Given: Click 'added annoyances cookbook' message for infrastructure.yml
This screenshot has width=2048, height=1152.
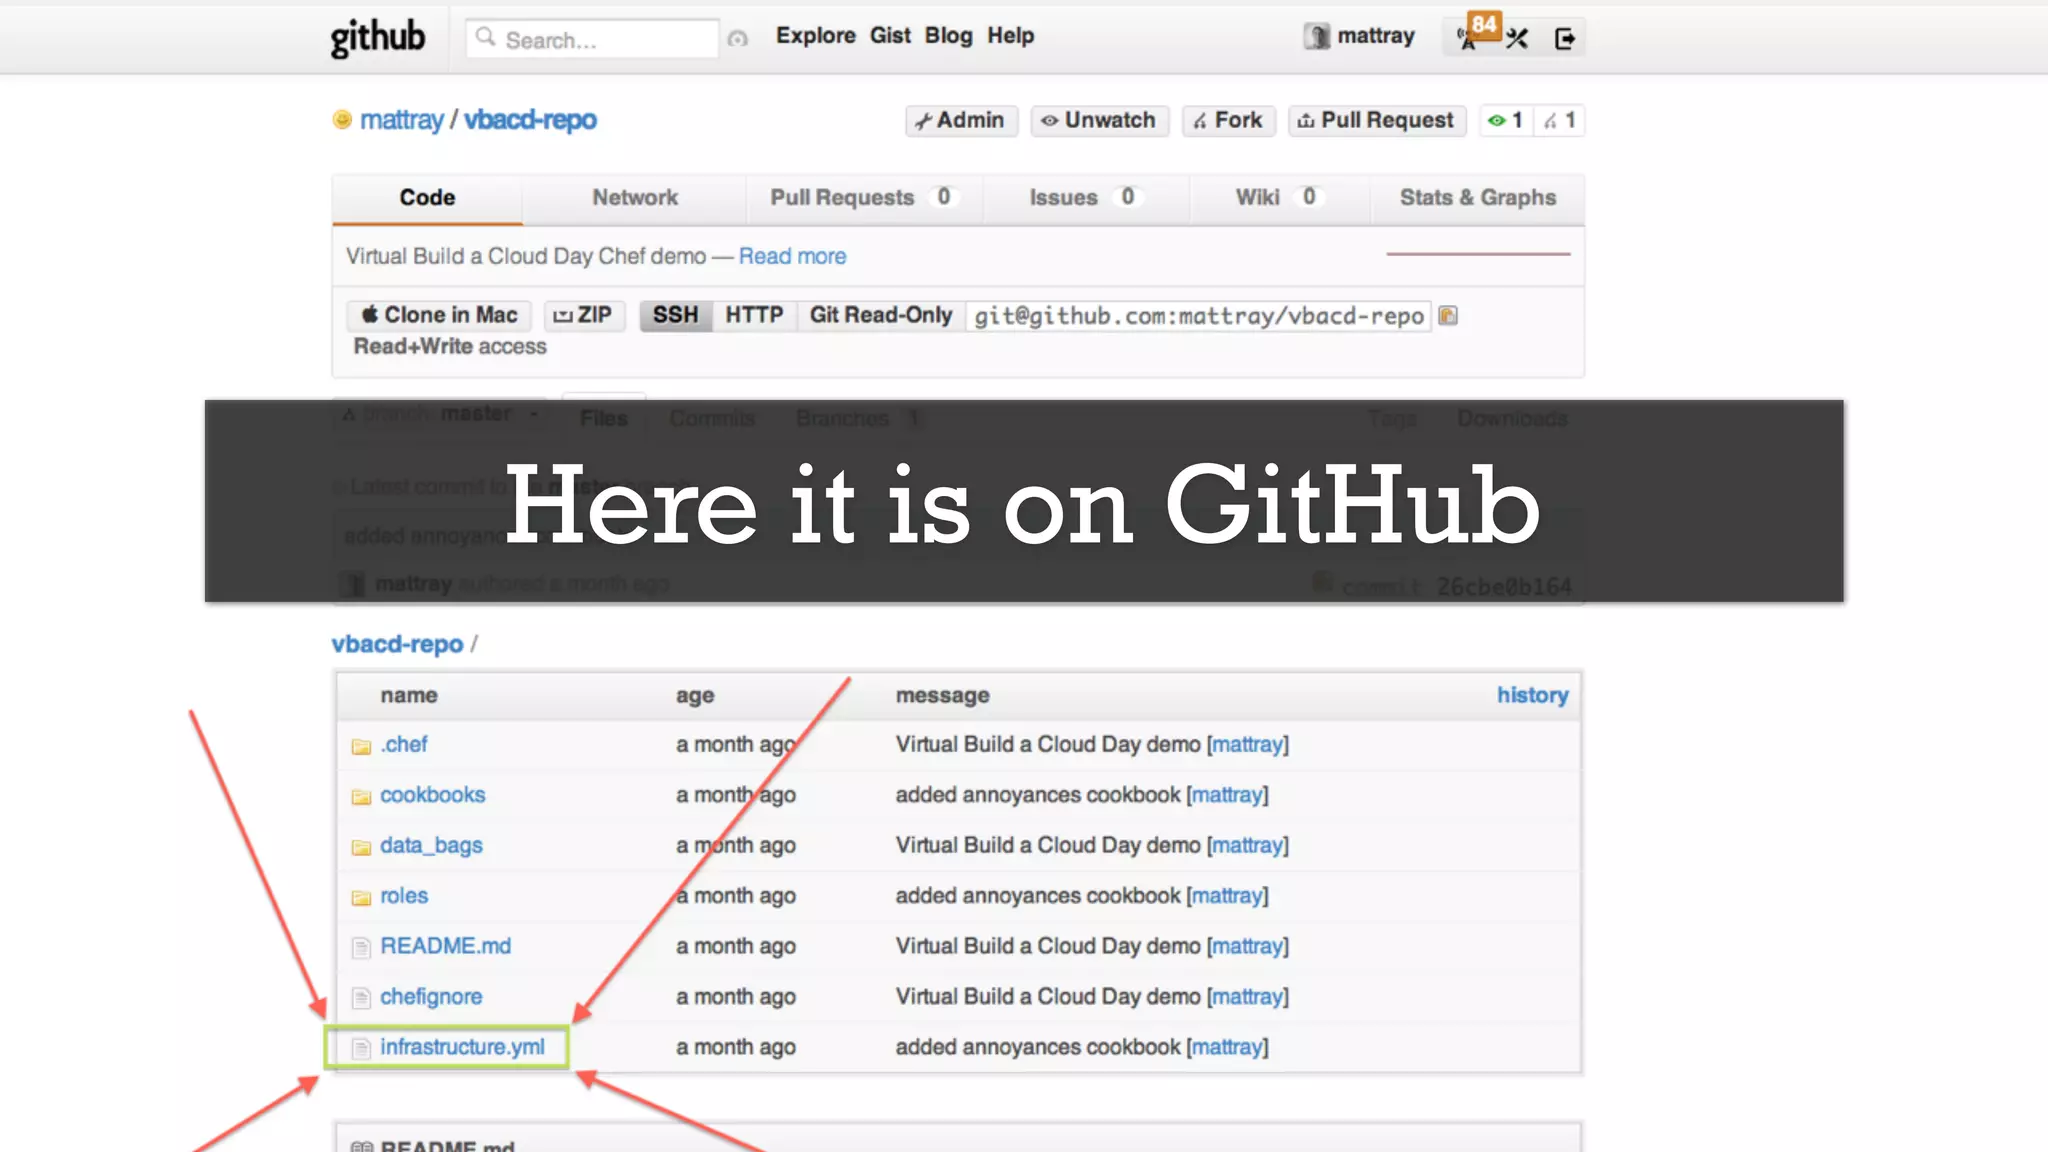Looking at the screenshot, I should 1038,1047.
